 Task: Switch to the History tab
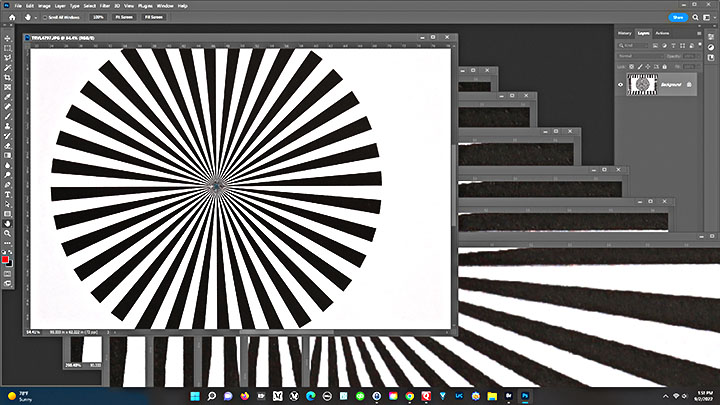tap(624, 33)
